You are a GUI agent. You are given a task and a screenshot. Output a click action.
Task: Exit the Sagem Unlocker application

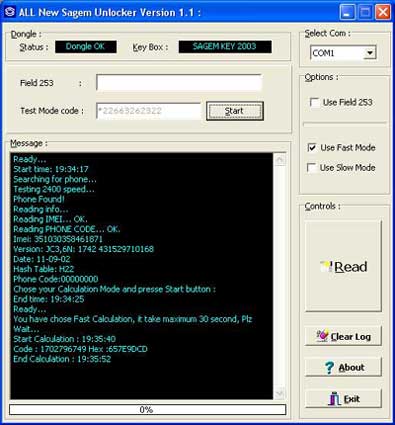tap(343, 398)
